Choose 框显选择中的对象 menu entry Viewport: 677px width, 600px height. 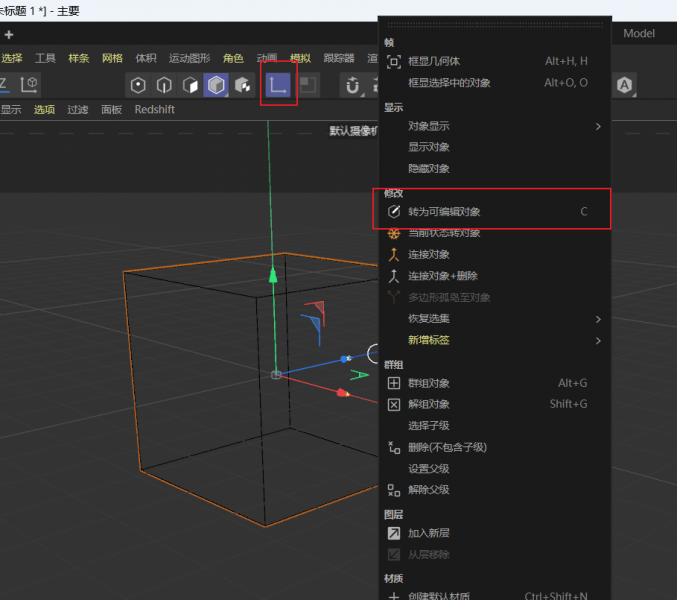click(495, 83)
